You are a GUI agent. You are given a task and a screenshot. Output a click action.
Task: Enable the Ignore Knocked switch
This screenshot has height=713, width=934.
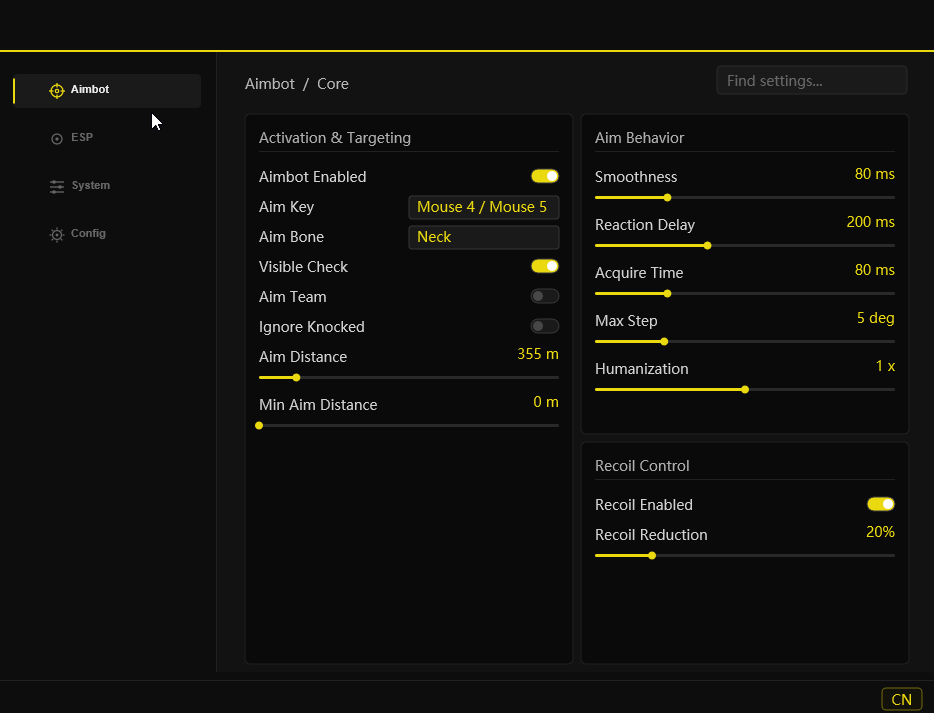click(544, 326)
